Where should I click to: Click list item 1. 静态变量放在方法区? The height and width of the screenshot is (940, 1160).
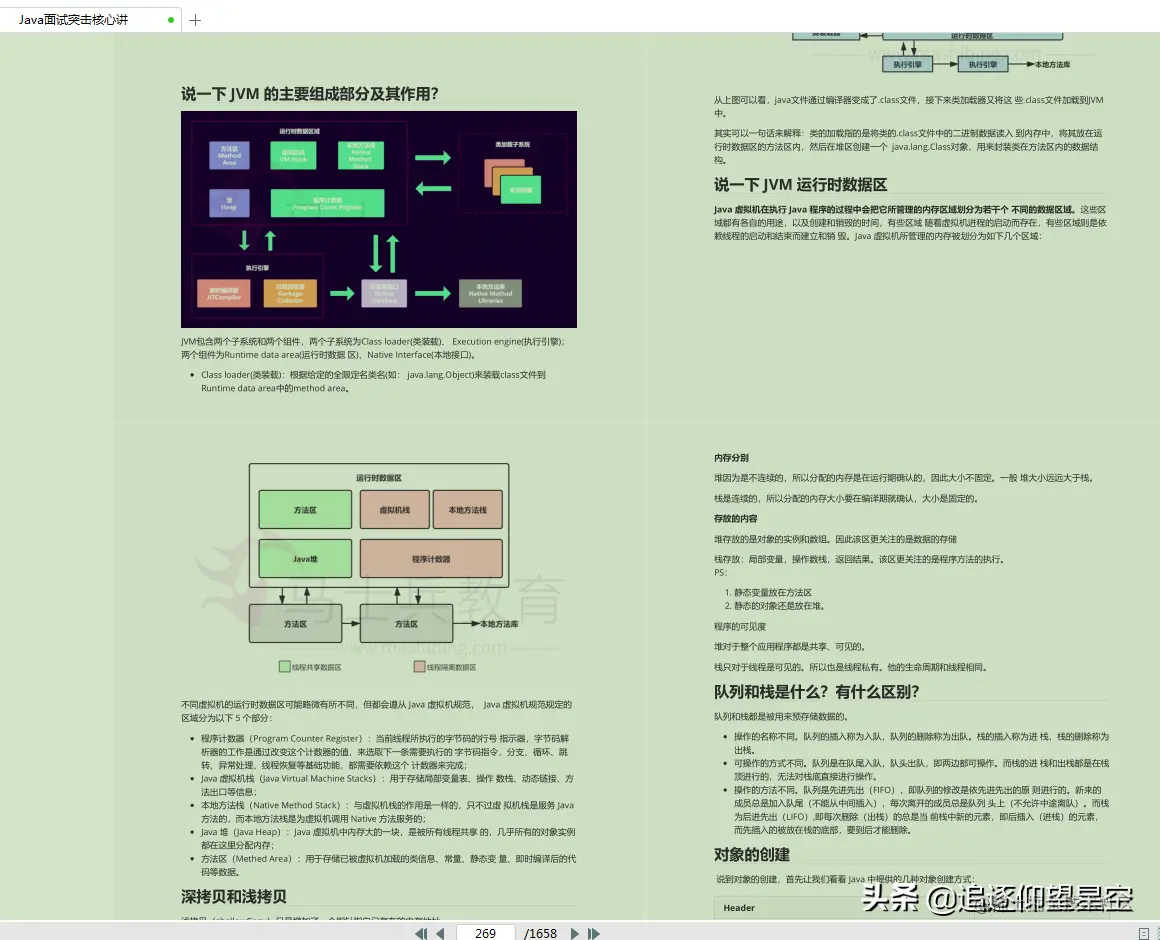coord(768,592)
